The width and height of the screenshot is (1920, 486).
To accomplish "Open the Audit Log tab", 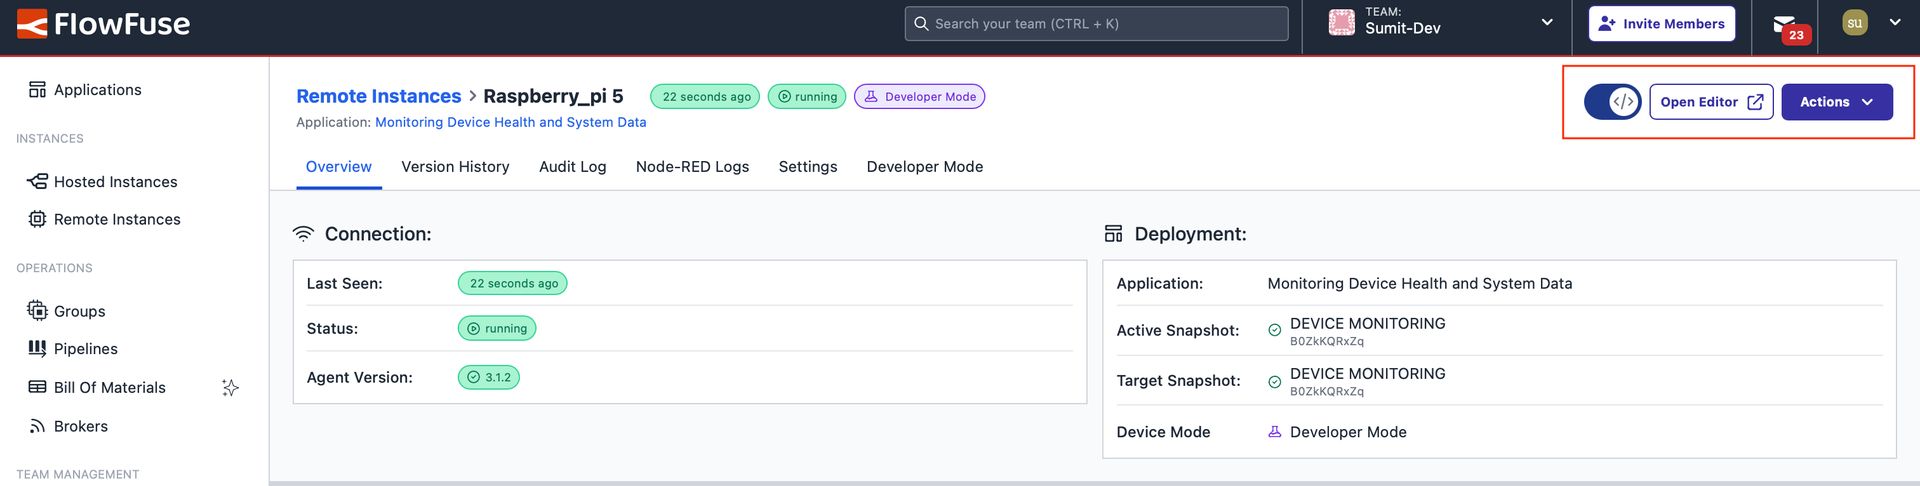I will tap(572, 167).
